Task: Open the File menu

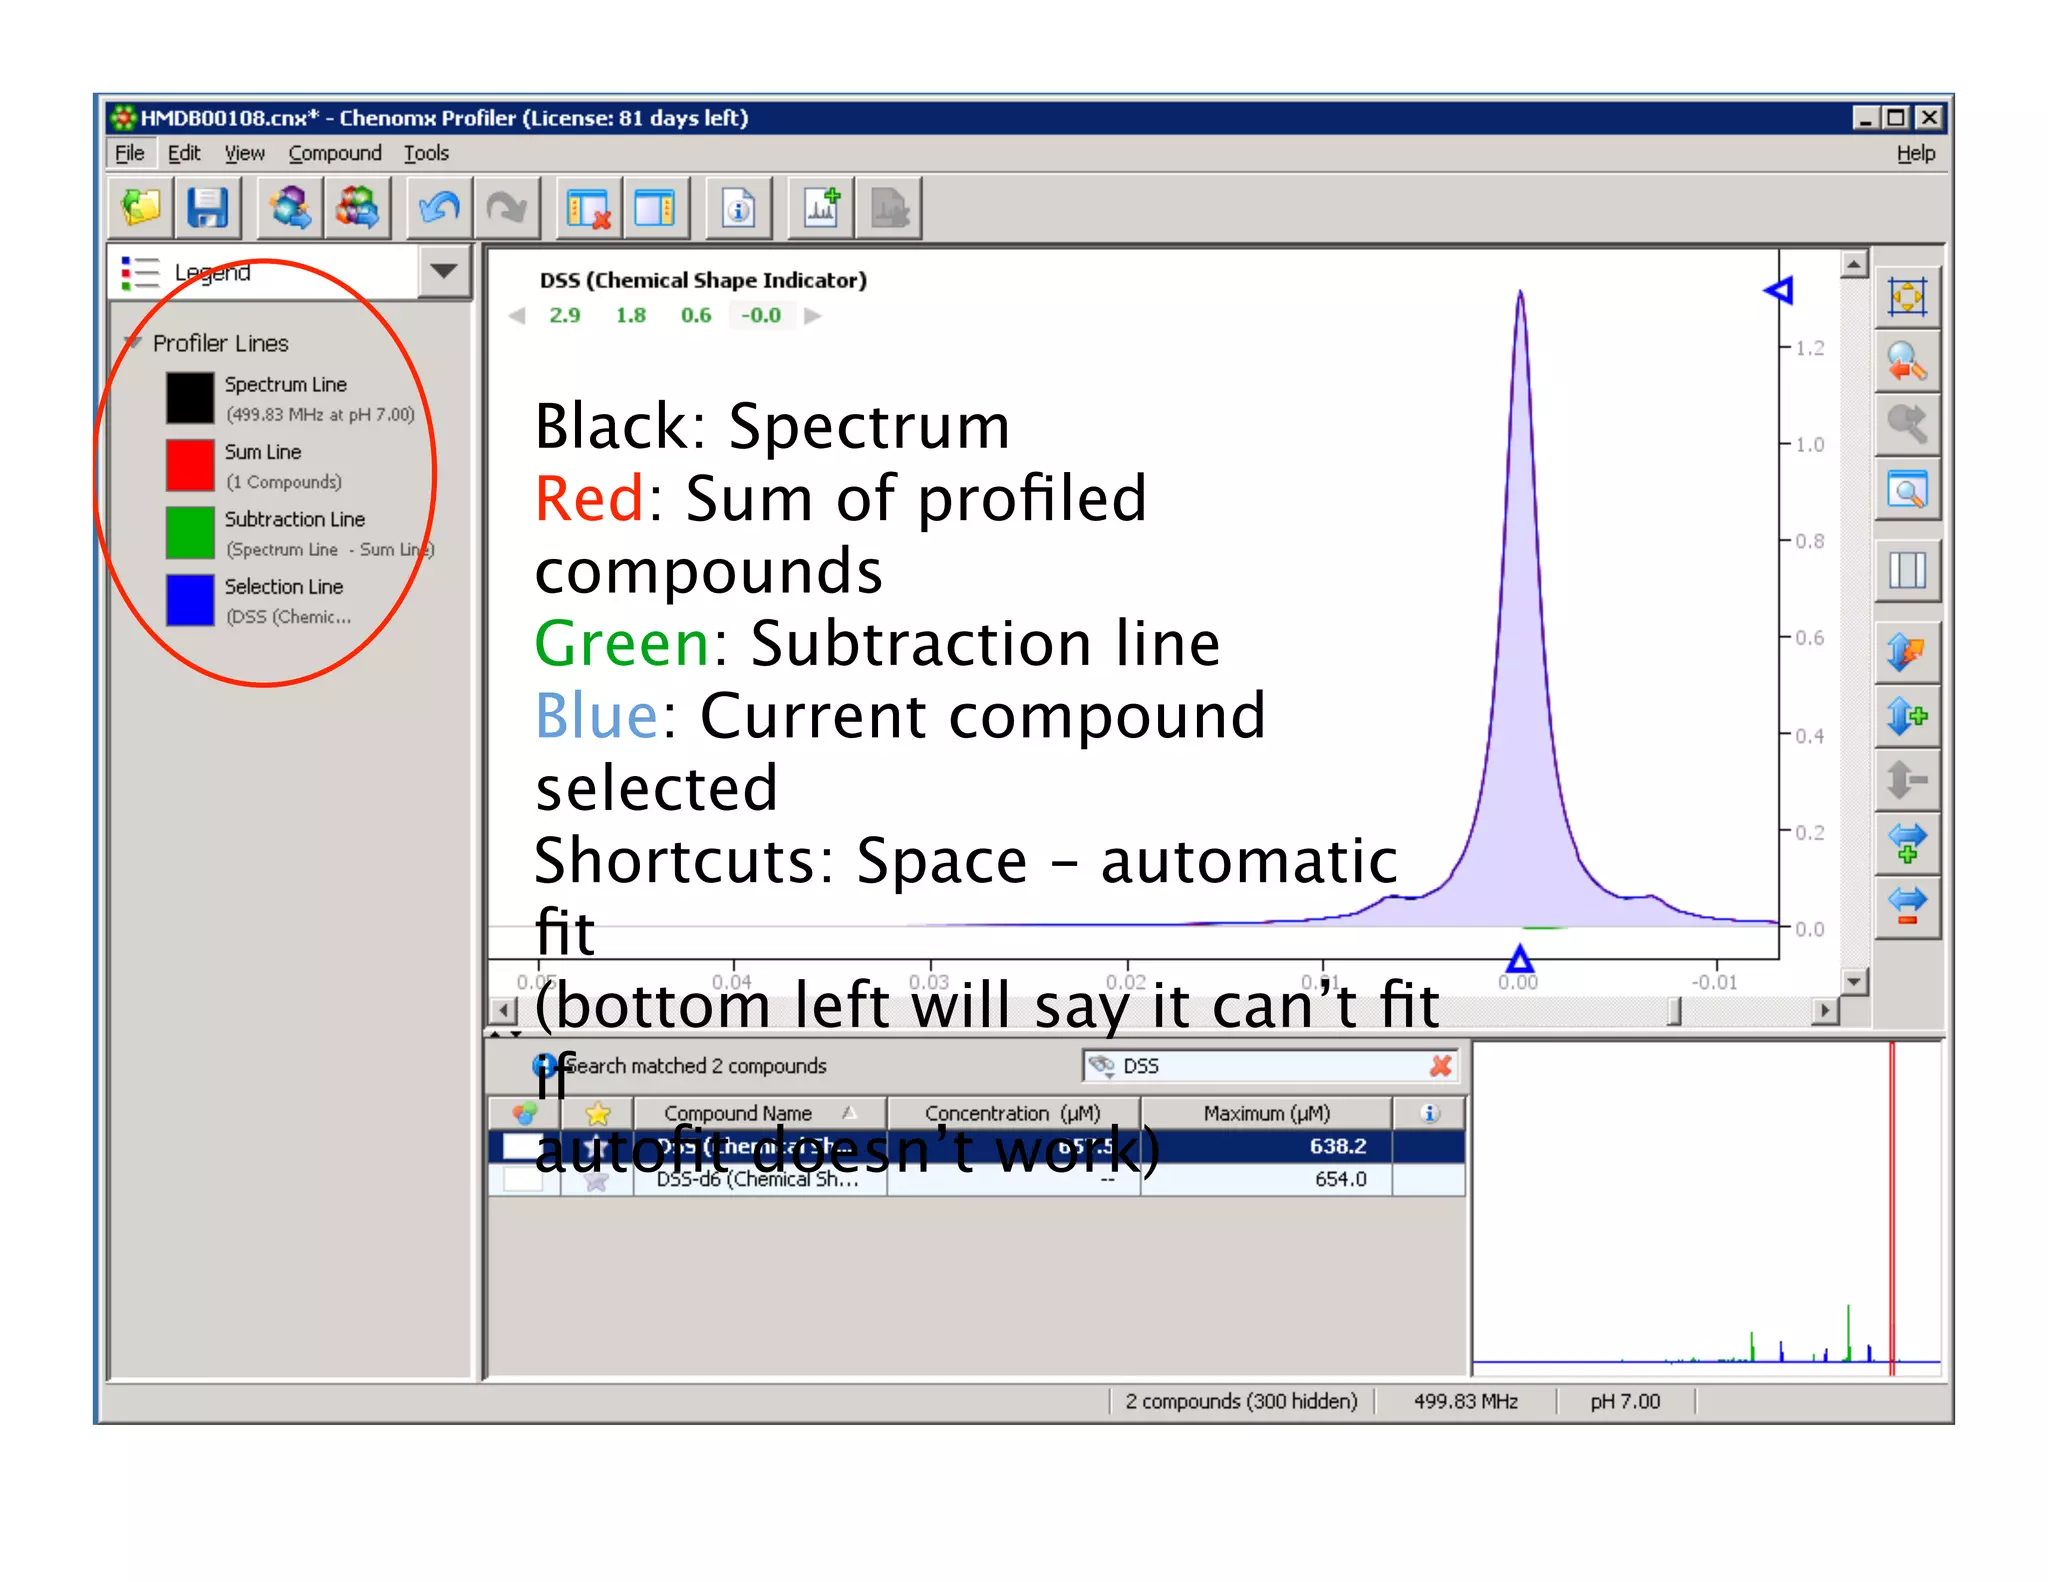Action: coord(130,153)
